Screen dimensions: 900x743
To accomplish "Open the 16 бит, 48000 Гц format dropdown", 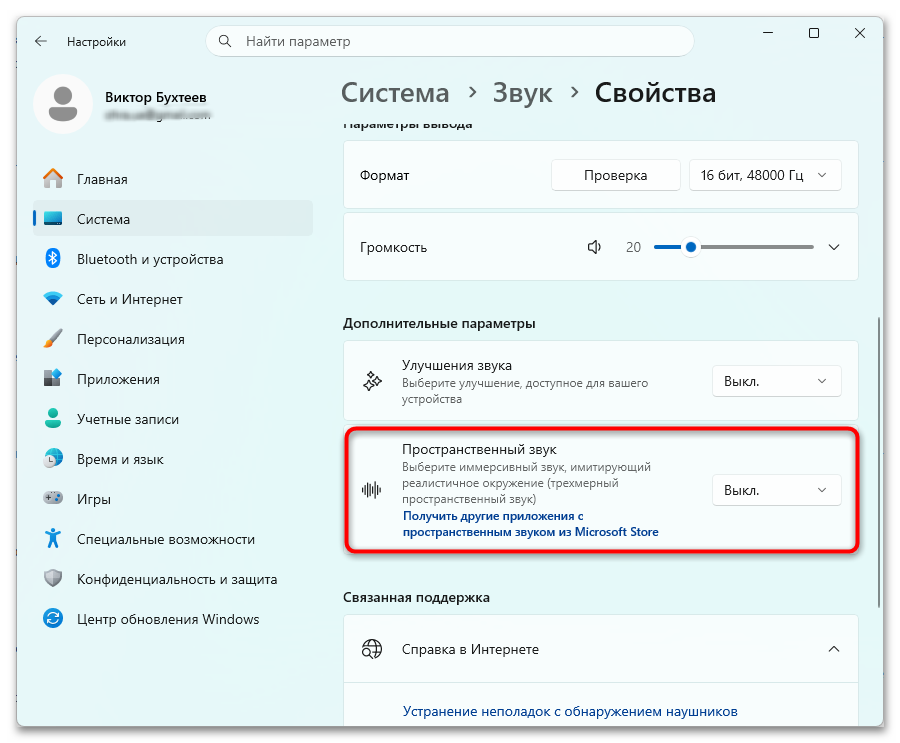I will [x=765, y=175].
